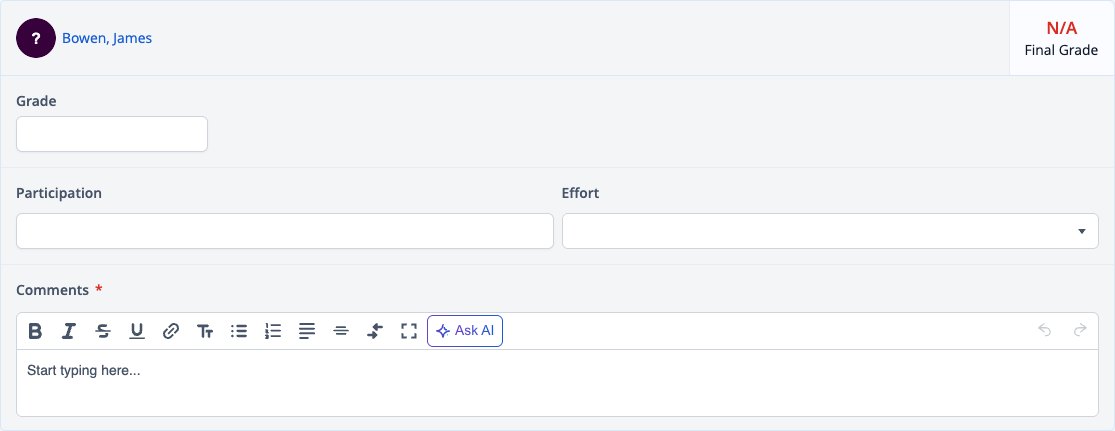Insert a hyperlink in the comment
The image size is (1115, 431).
point(171,331)
